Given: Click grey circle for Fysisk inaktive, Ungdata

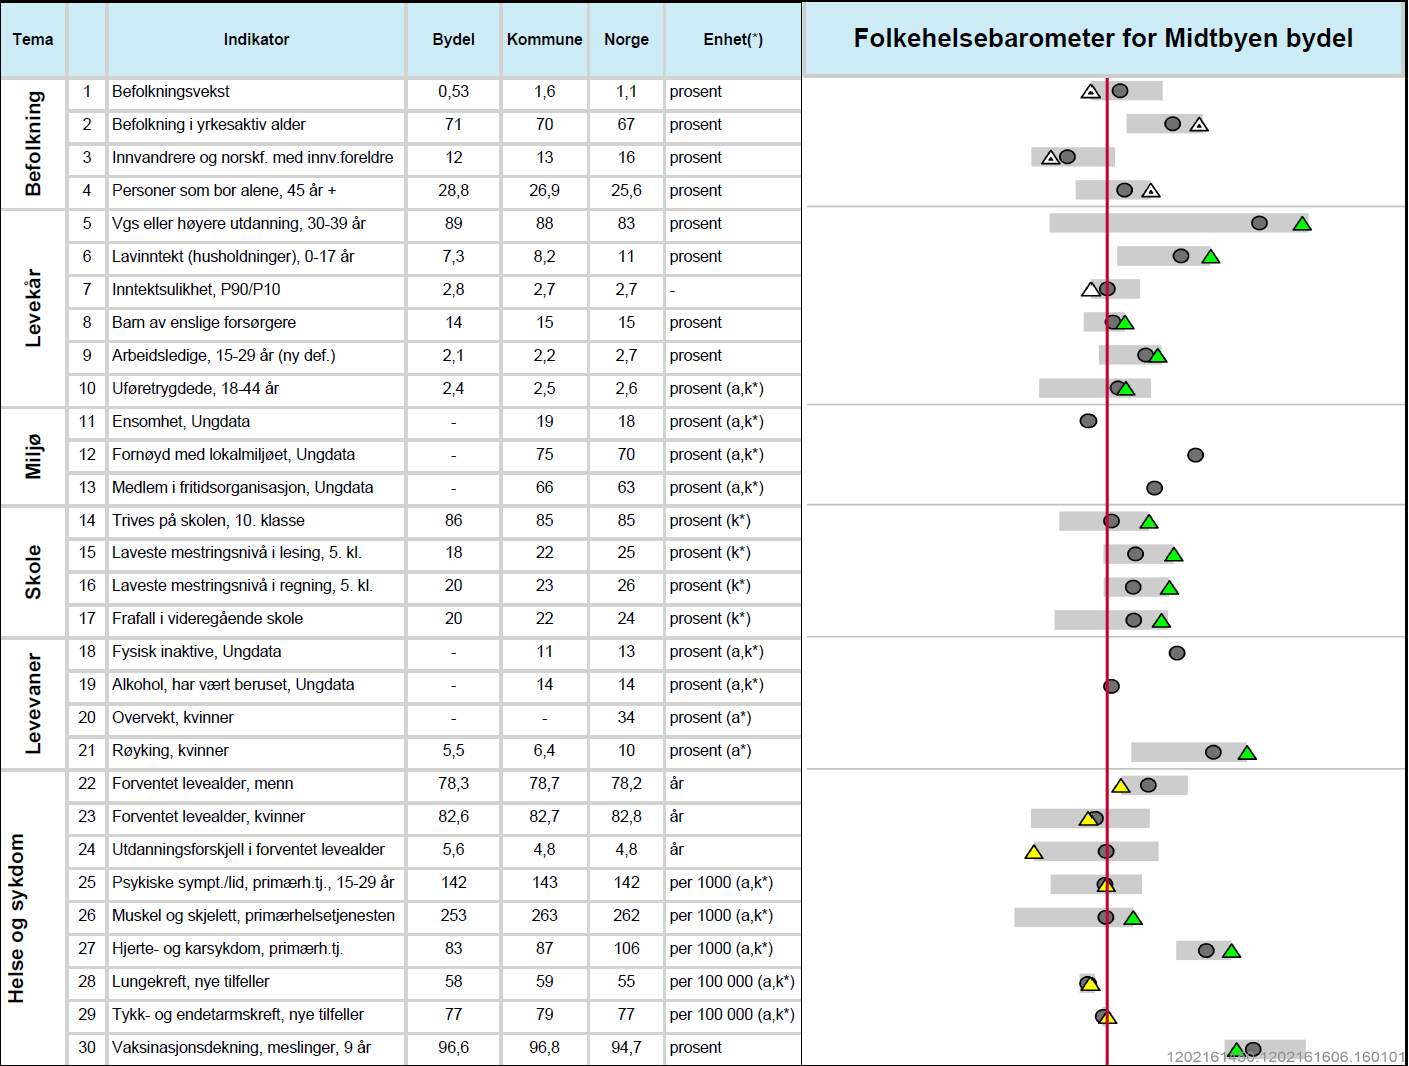Looking at the screenshot, I should (1177, 653).
